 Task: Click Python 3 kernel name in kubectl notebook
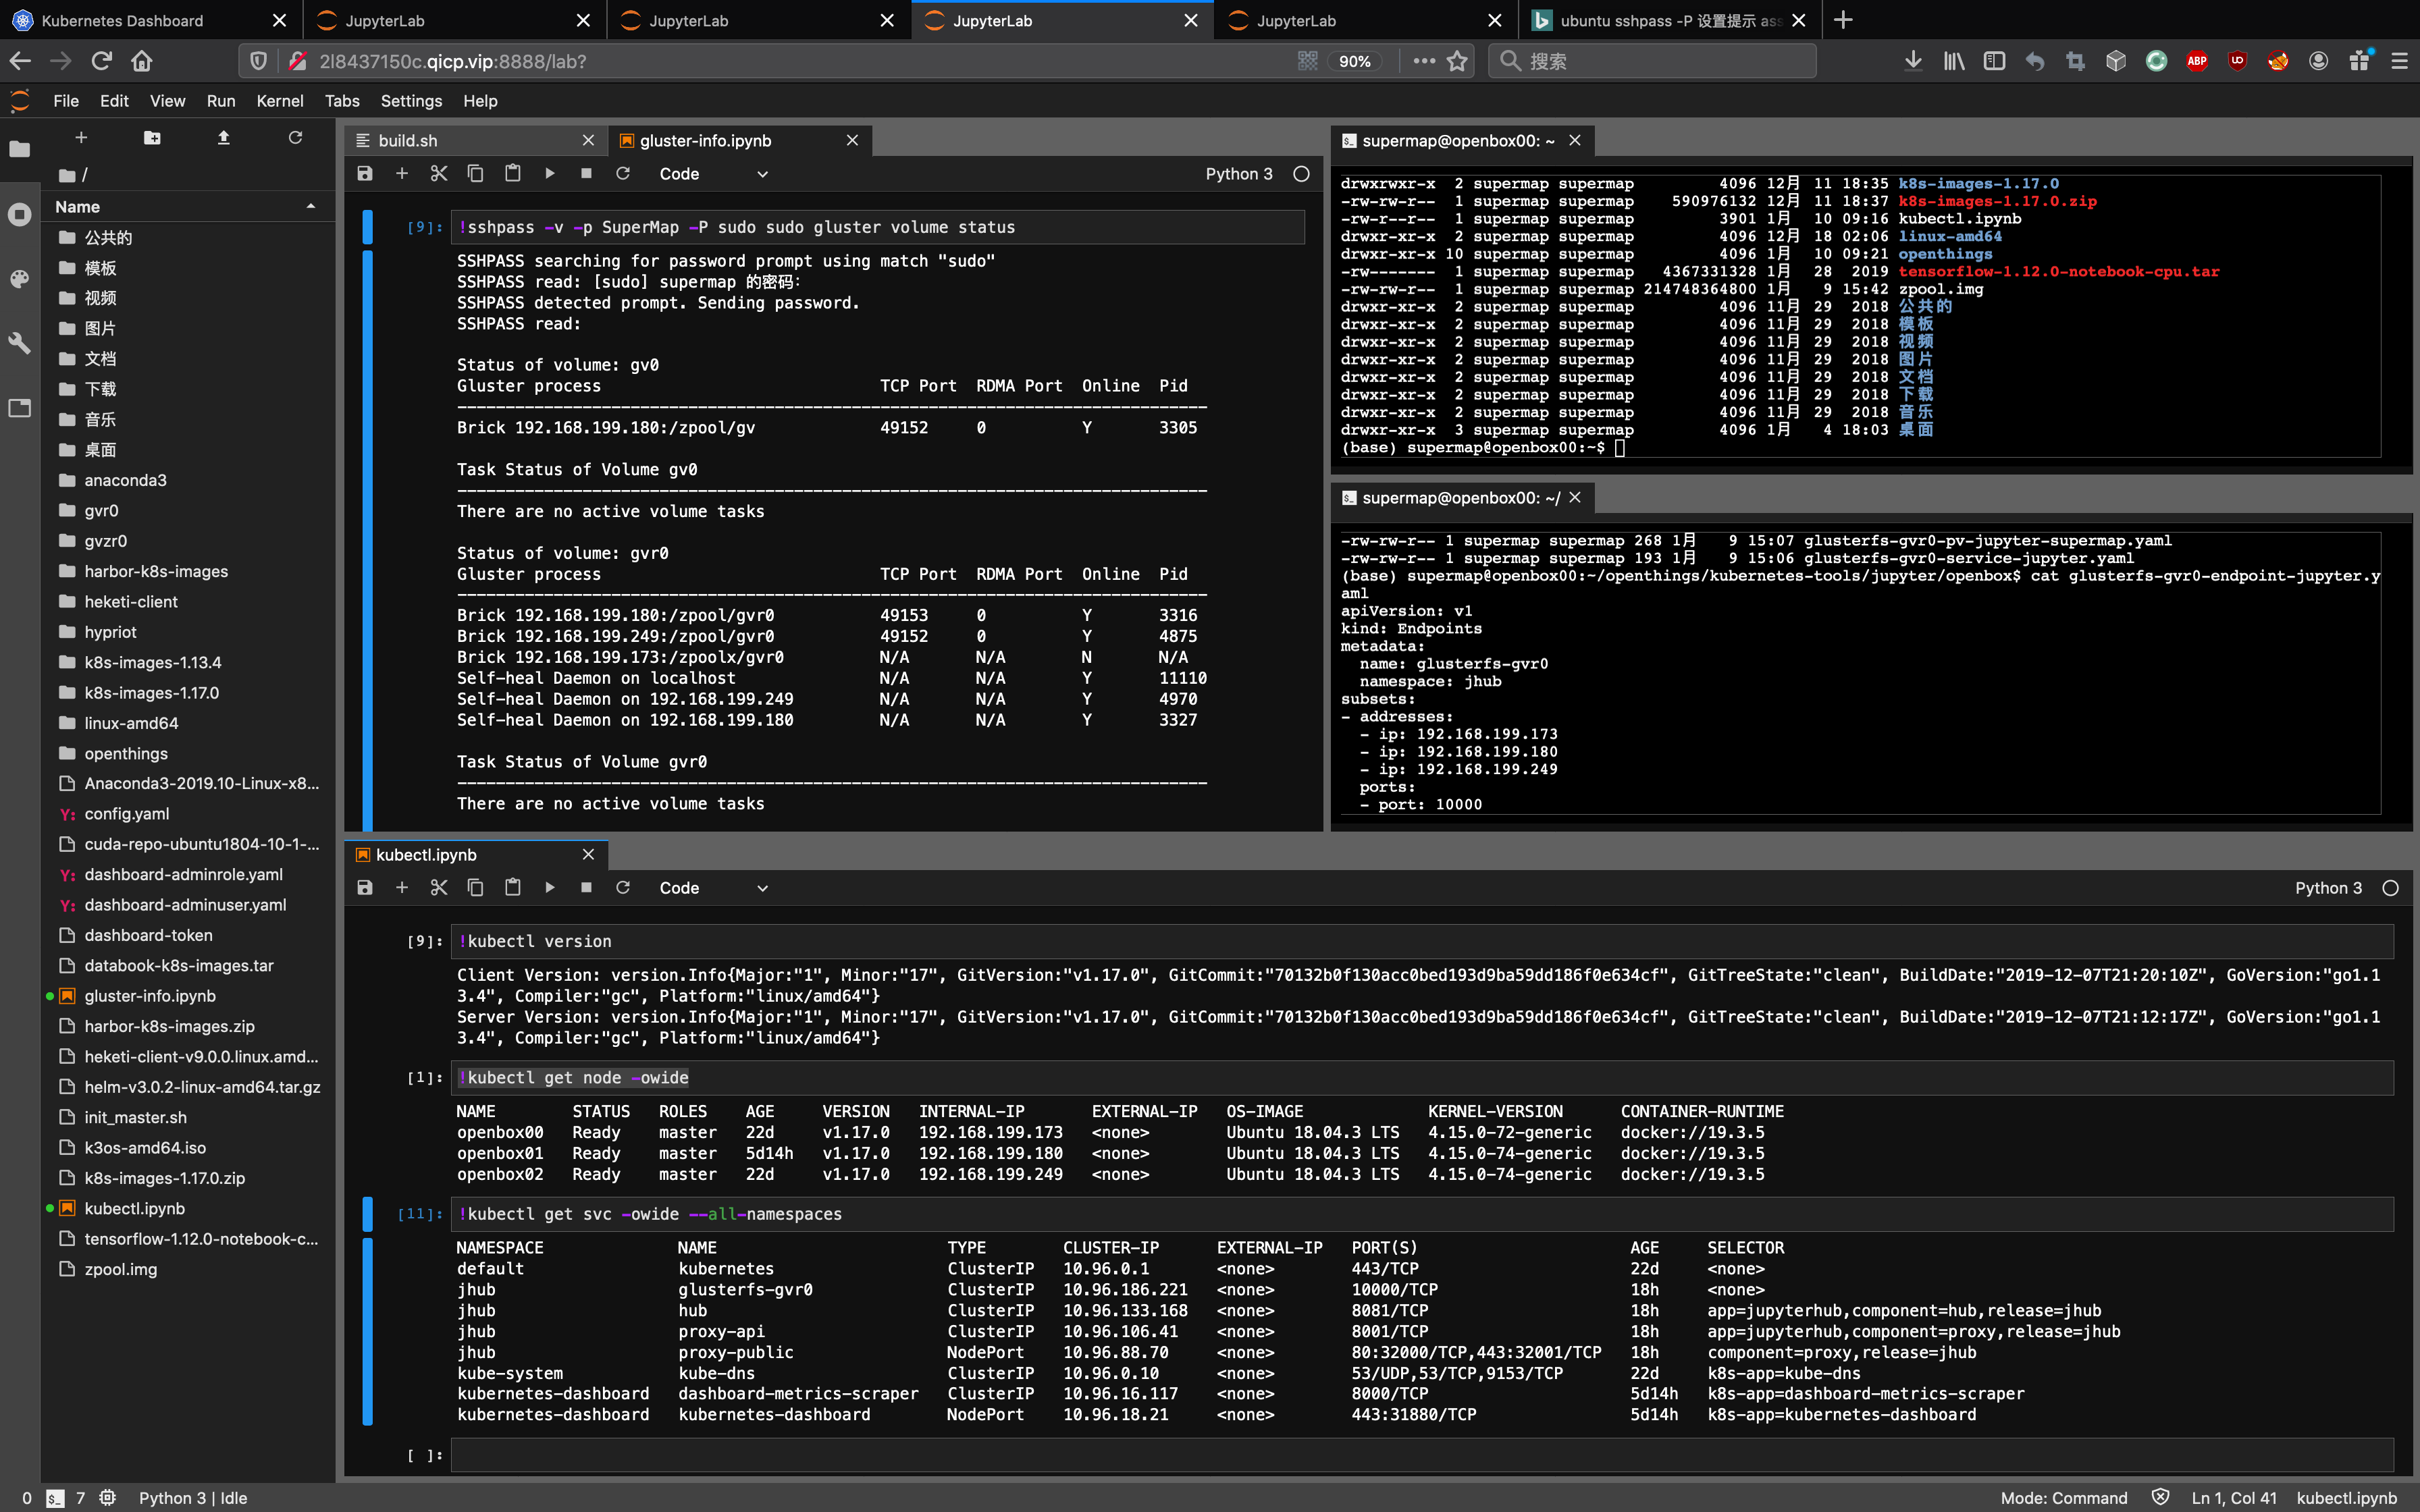2328,888
